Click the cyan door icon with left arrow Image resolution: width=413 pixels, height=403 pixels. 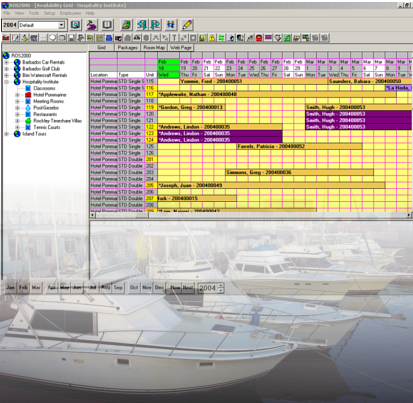coord(142,25)
